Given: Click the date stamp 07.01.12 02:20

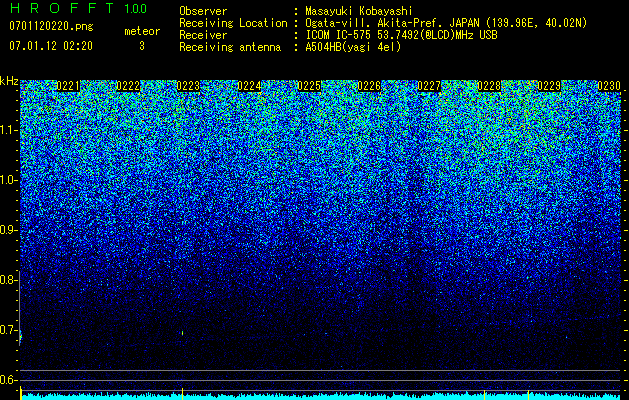Looking at the screenshot, I should click(x=51, y=45).
